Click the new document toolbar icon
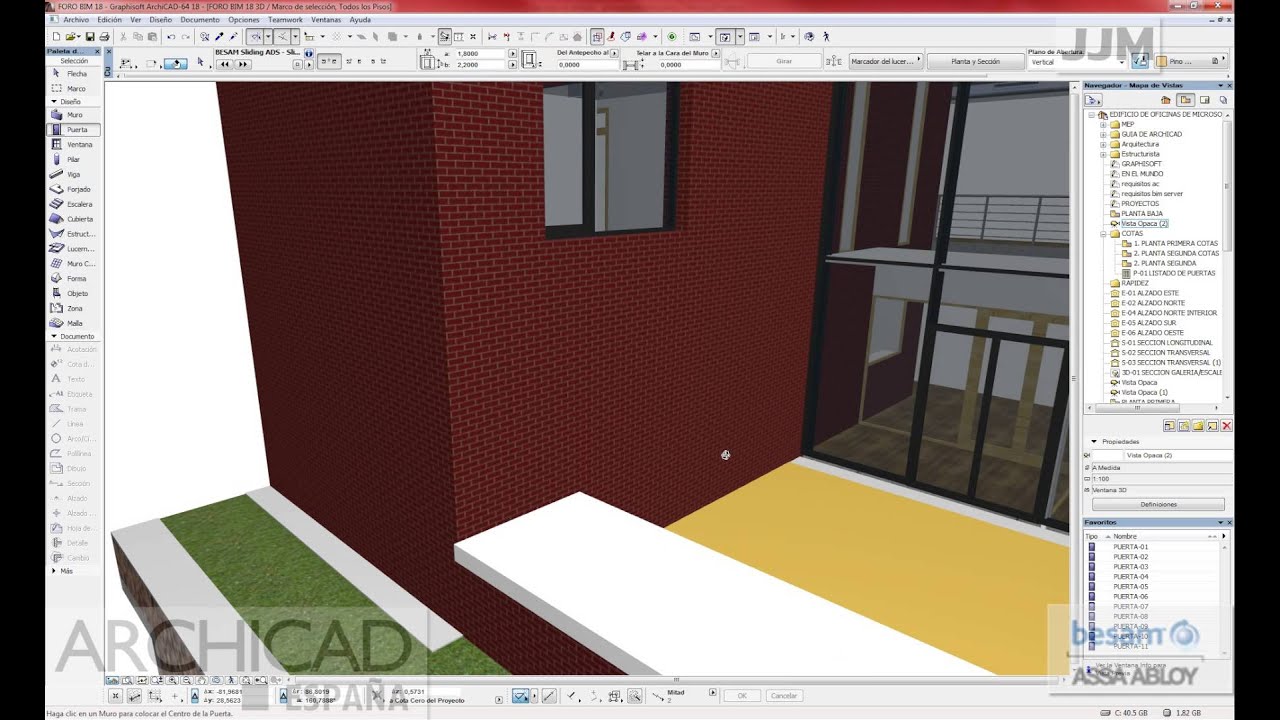Image resolution: width=1280 pixels, height=720 pixels. (x=56, y=37)
